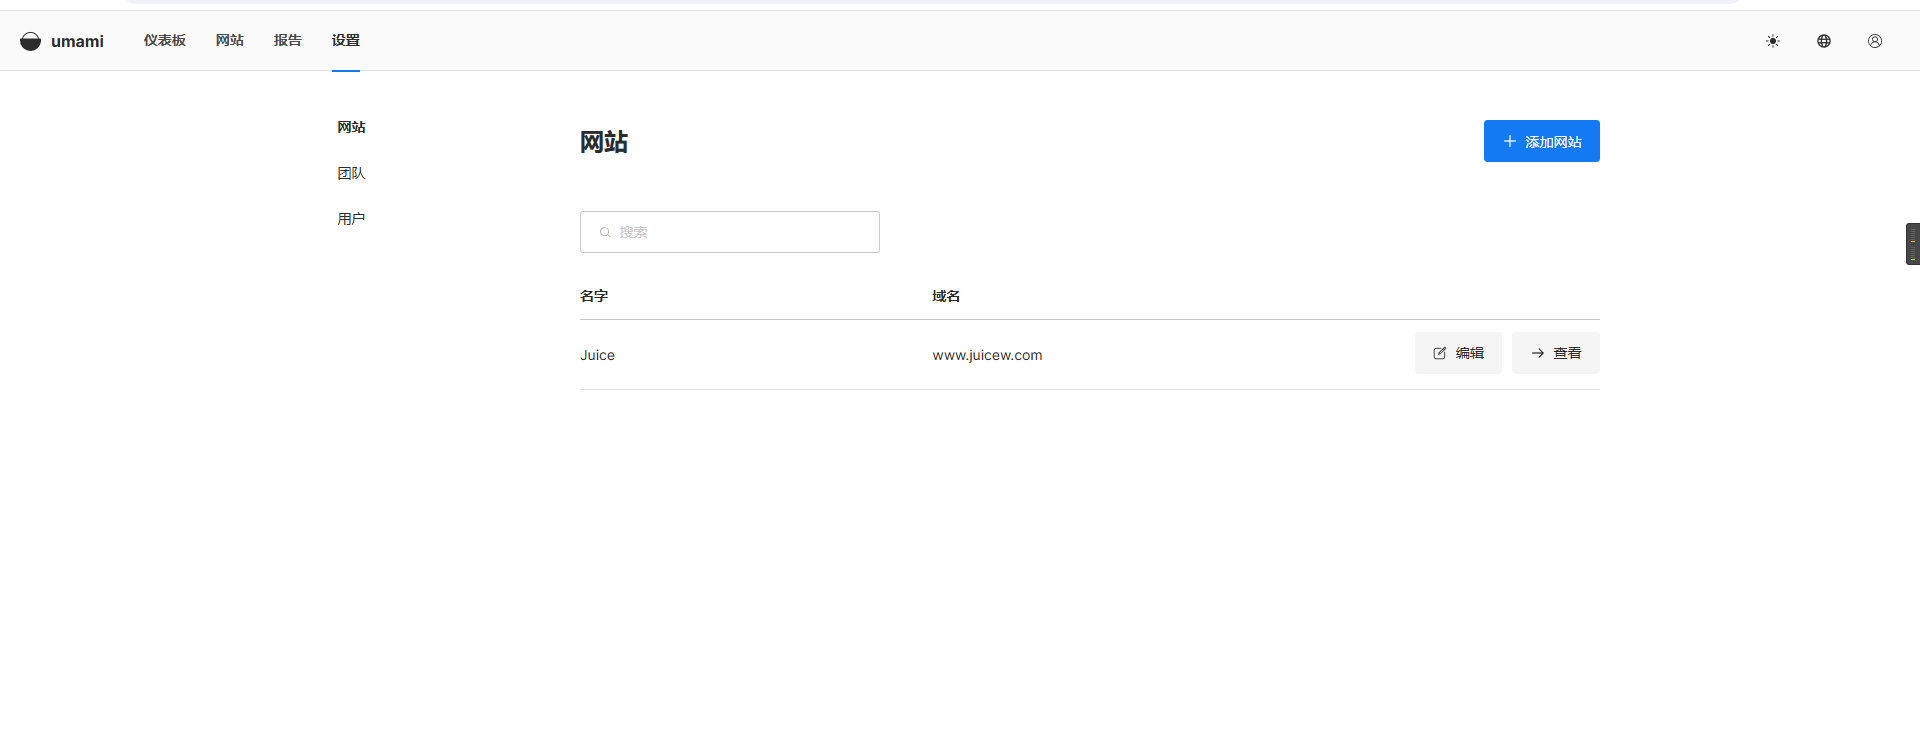This screenshot has height=734, width=1920.
Task: Click the umami brand name text
Action: tap(77, 41)
